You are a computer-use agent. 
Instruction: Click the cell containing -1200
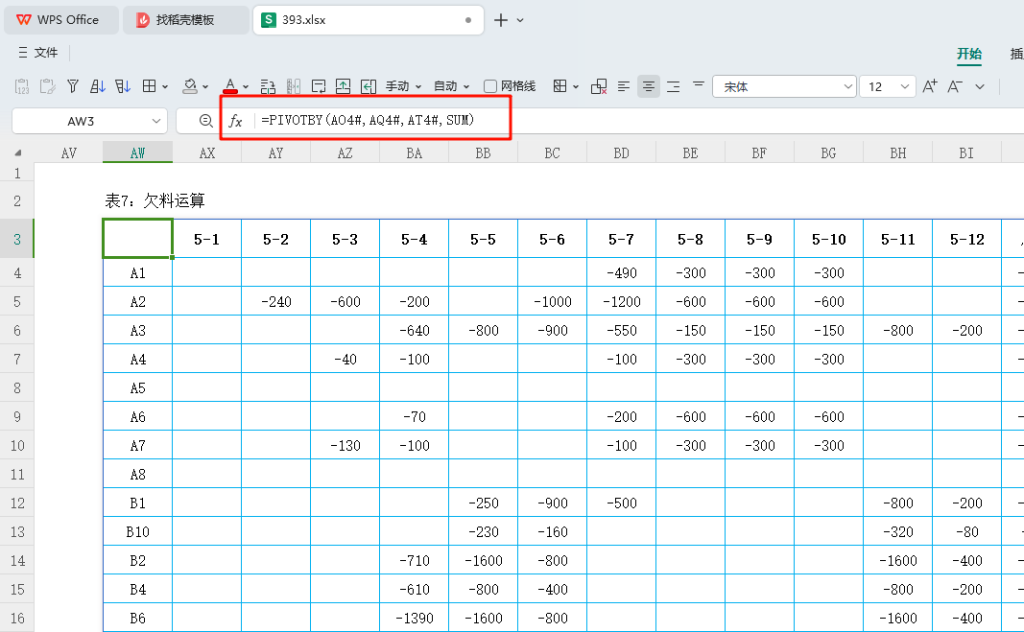pos(621,302)
